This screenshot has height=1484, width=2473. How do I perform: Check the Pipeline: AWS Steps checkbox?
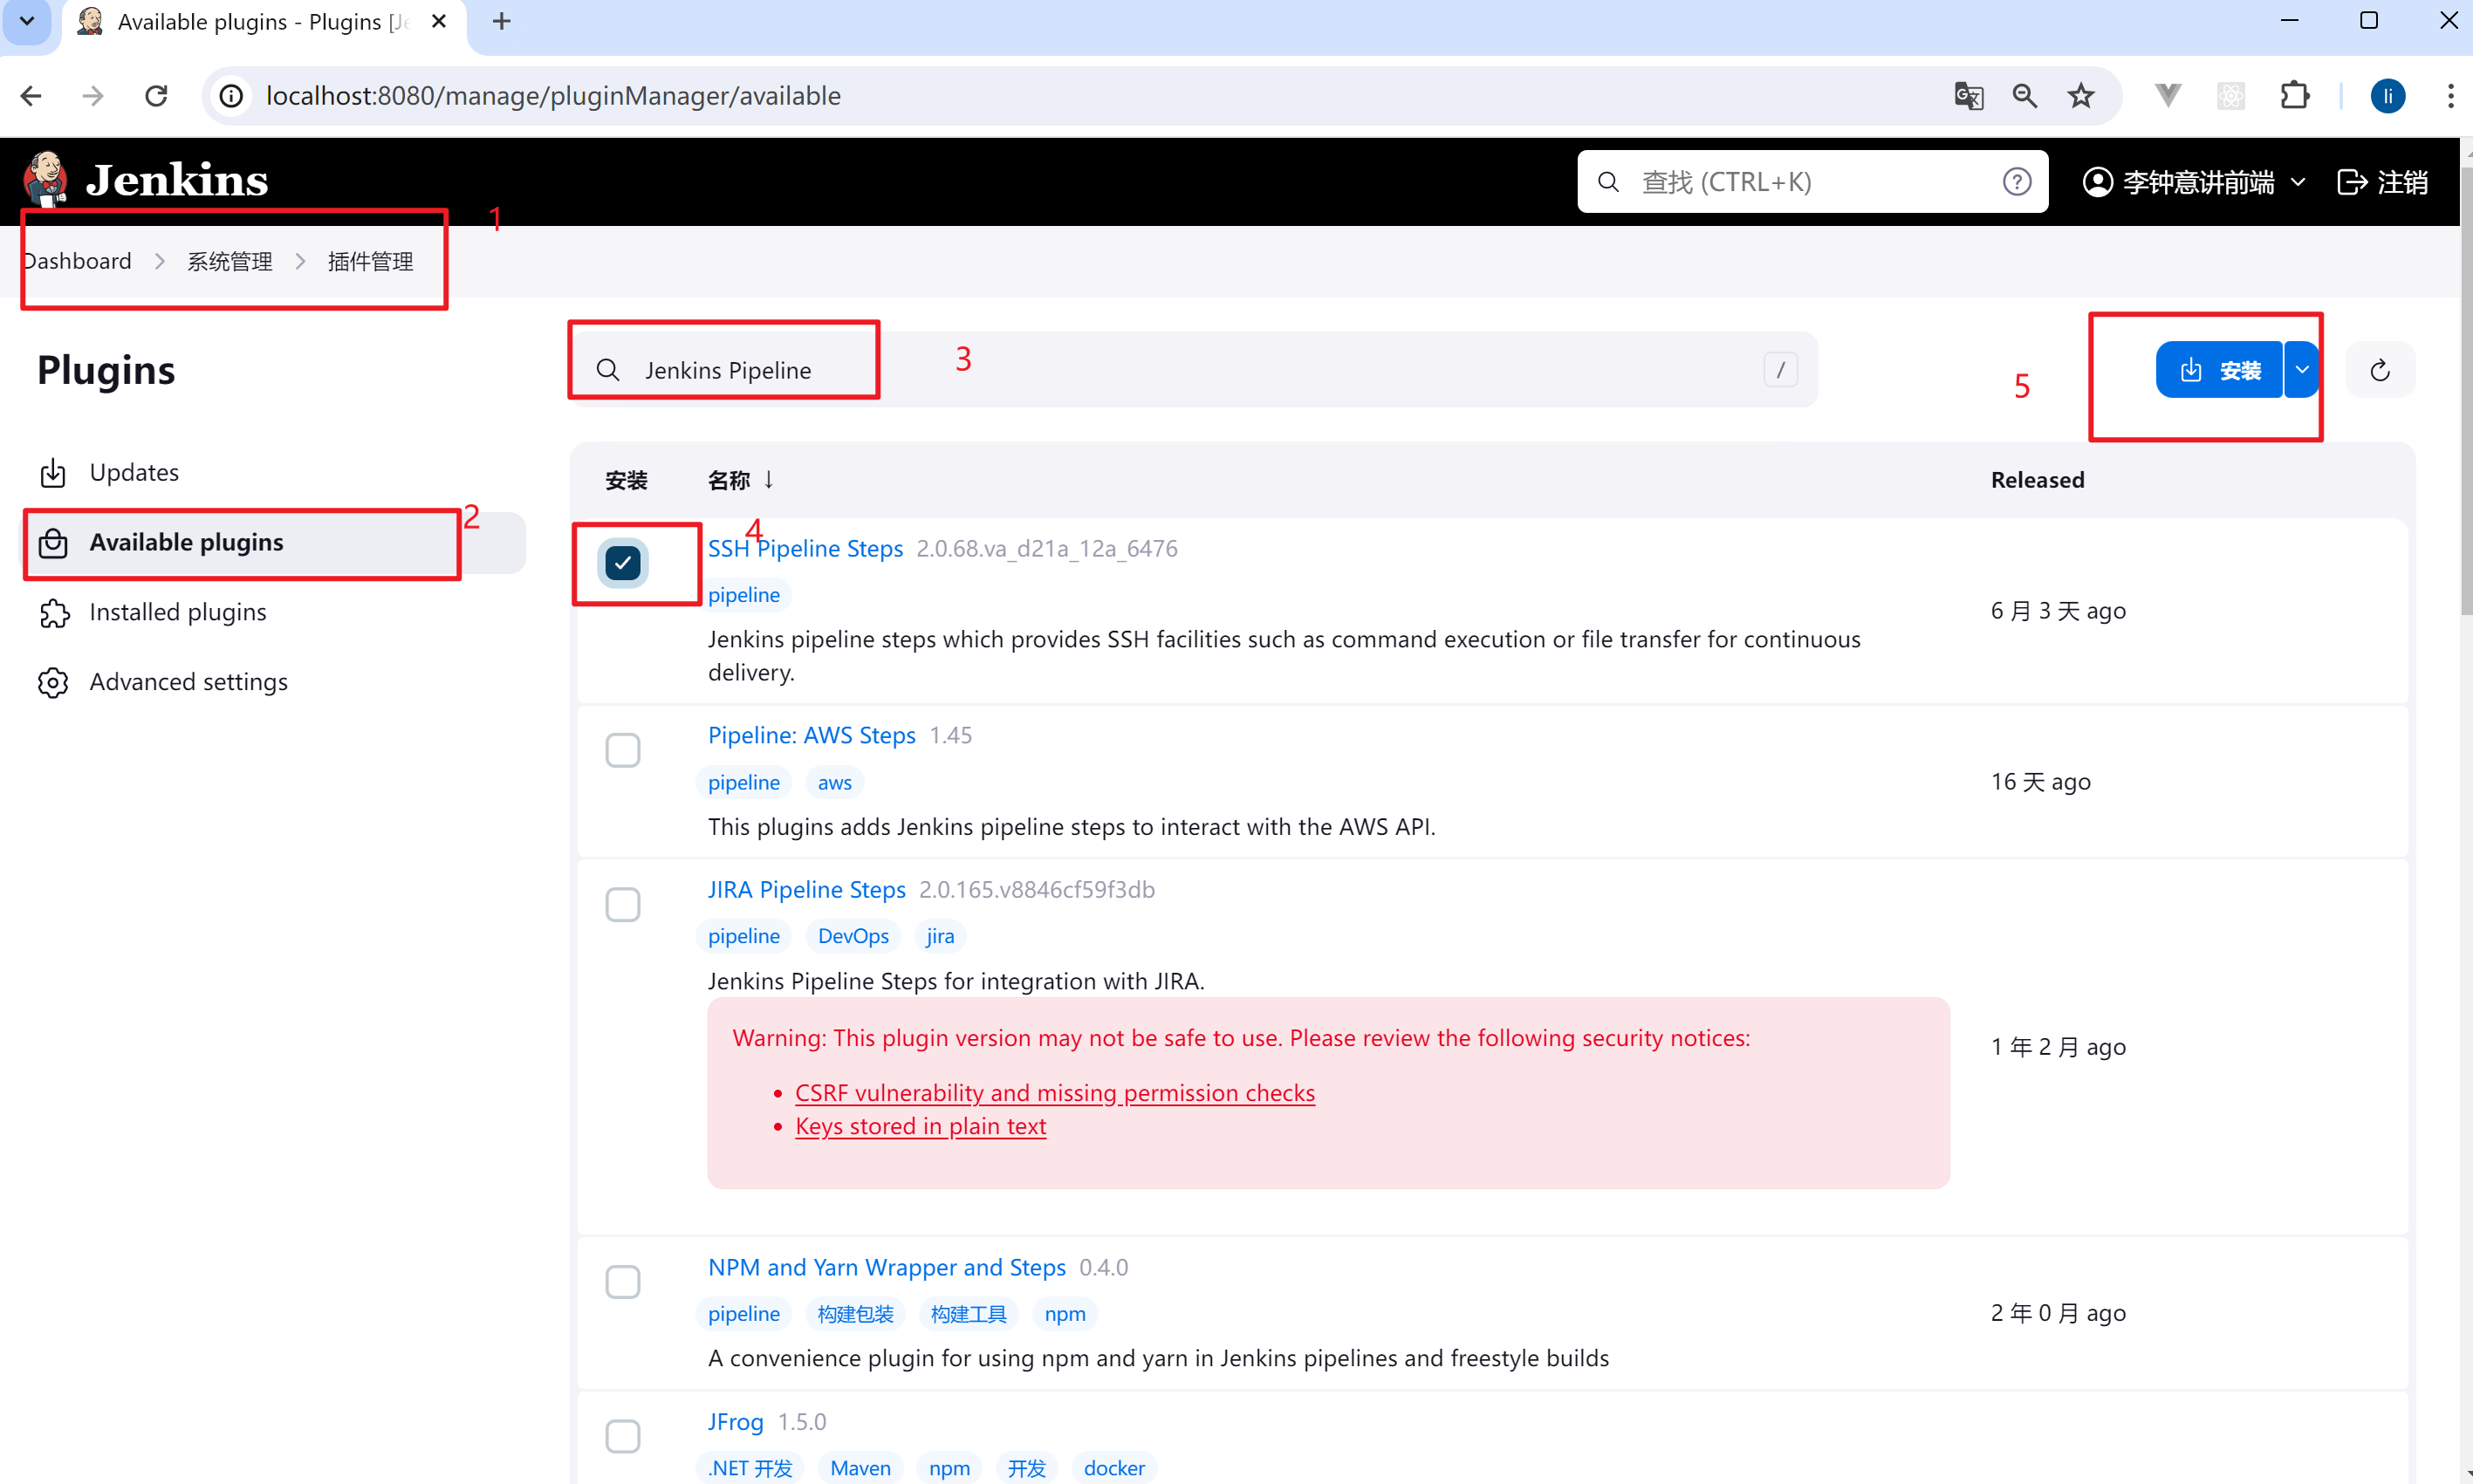tap(623, 750)
